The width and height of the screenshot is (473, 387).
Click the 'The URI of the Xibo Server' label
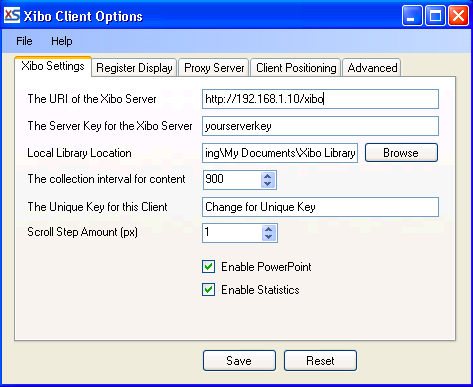(92, 99)
